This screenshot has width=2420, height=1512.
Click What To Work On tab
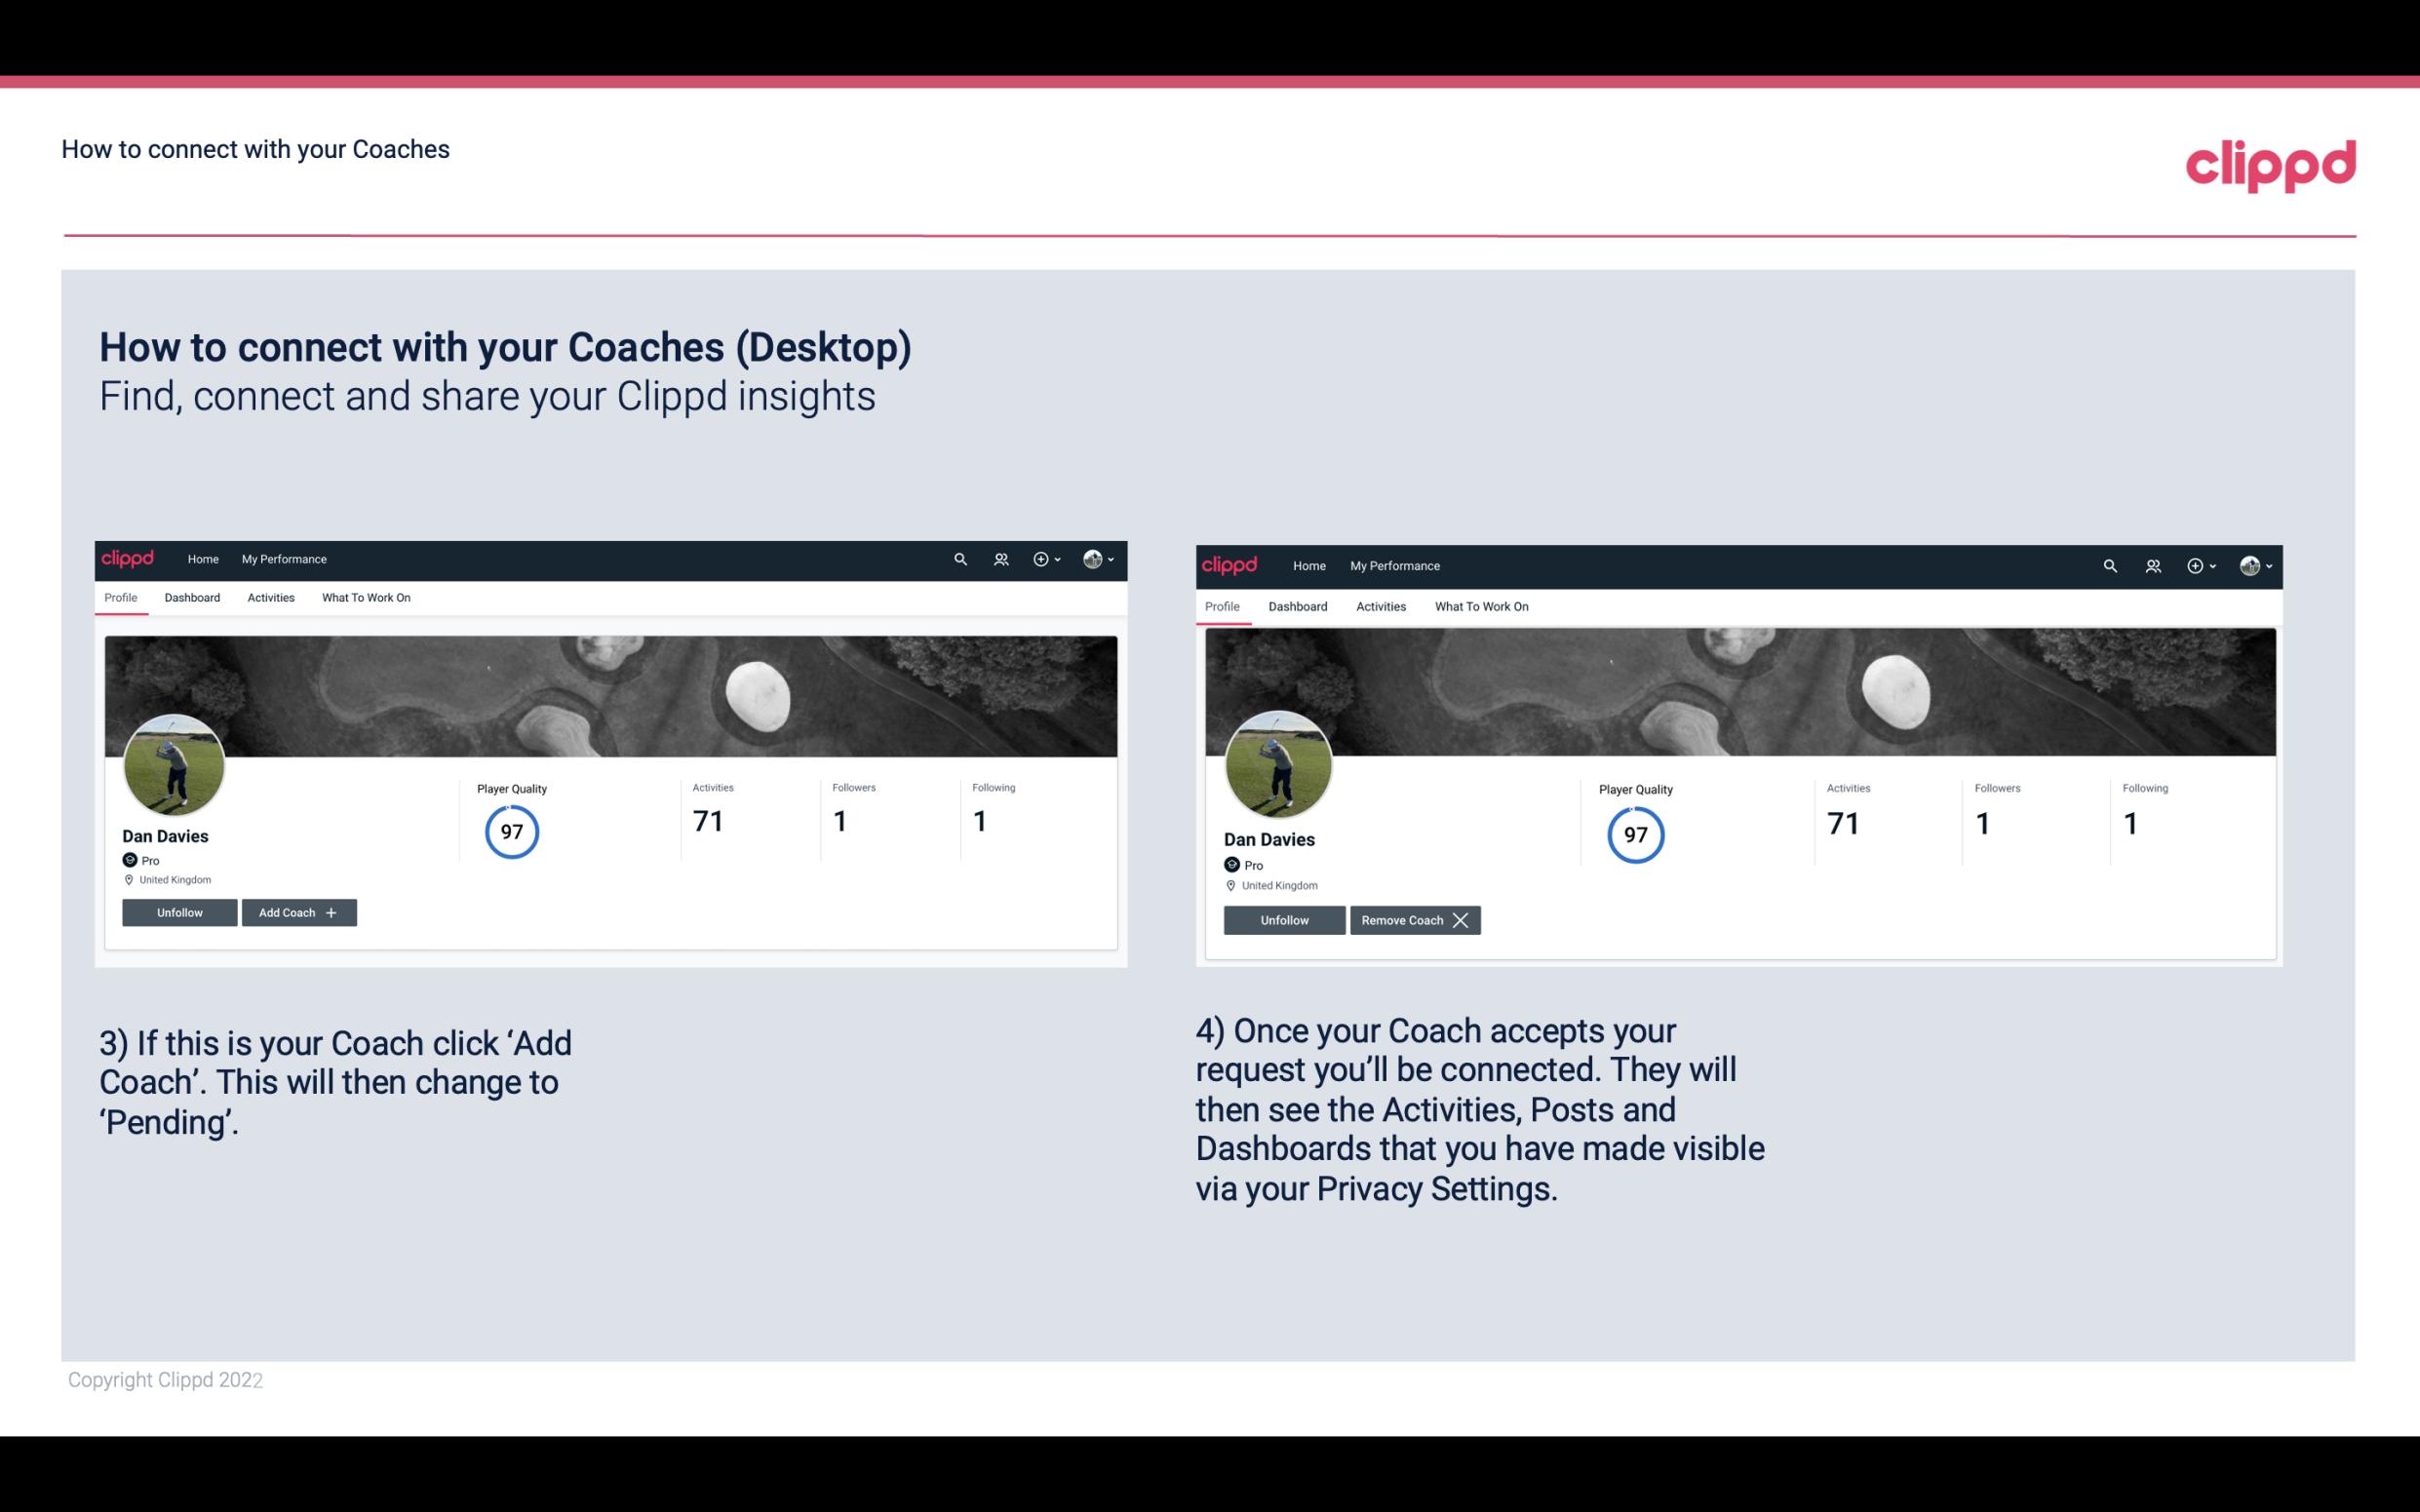(x=366, y=598)
